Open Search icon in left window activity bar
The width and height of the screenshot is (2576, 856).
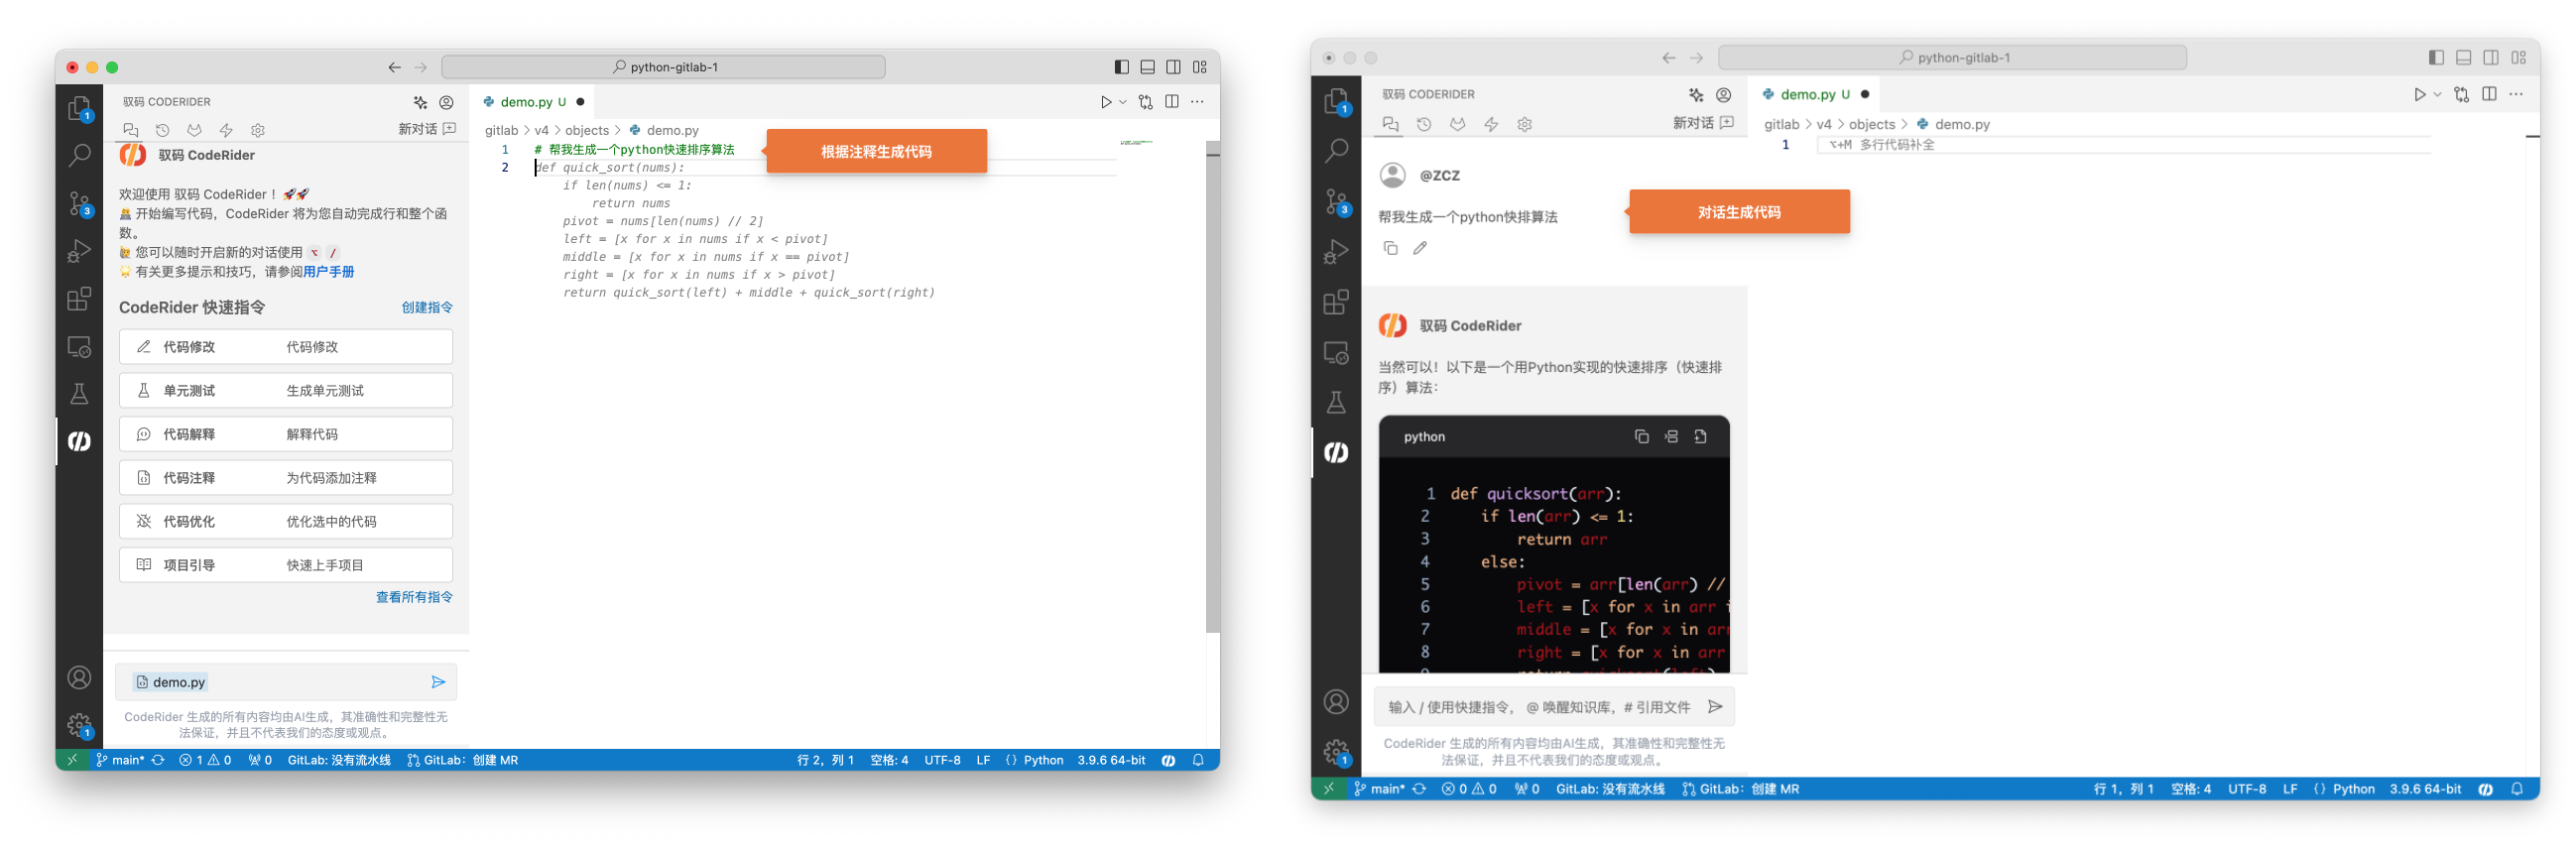point(79,155)
